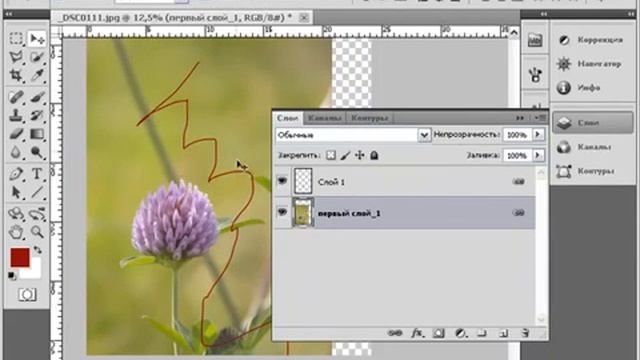
Task: Select the Line tool
Action: click(x=37, y=192)
